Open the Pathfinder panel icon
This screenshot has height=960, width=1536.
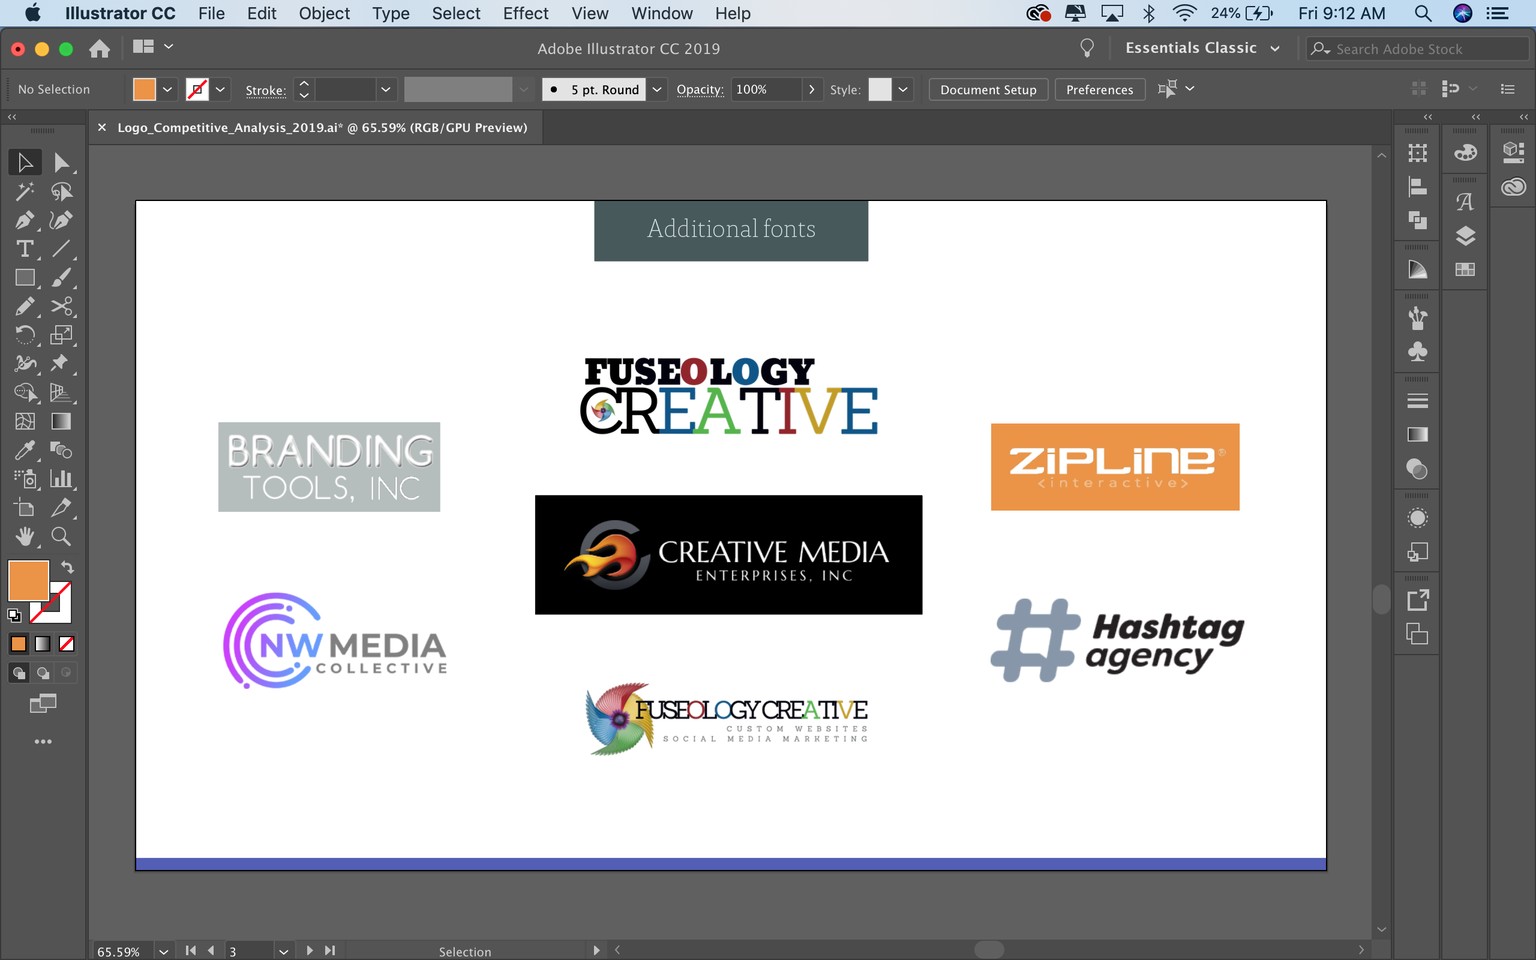click(1417, 220)
